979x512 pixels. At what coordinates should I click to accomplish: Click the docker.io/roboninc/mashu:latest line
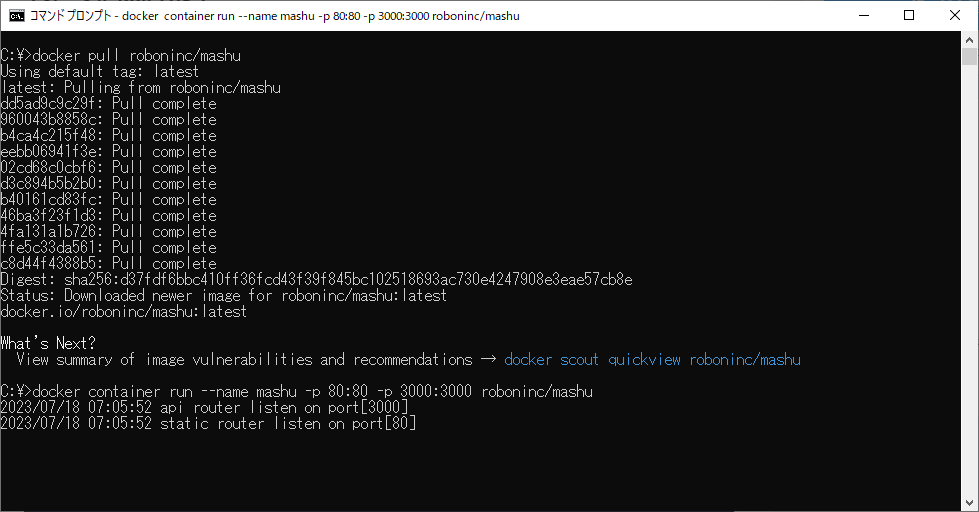click(123, 311)
